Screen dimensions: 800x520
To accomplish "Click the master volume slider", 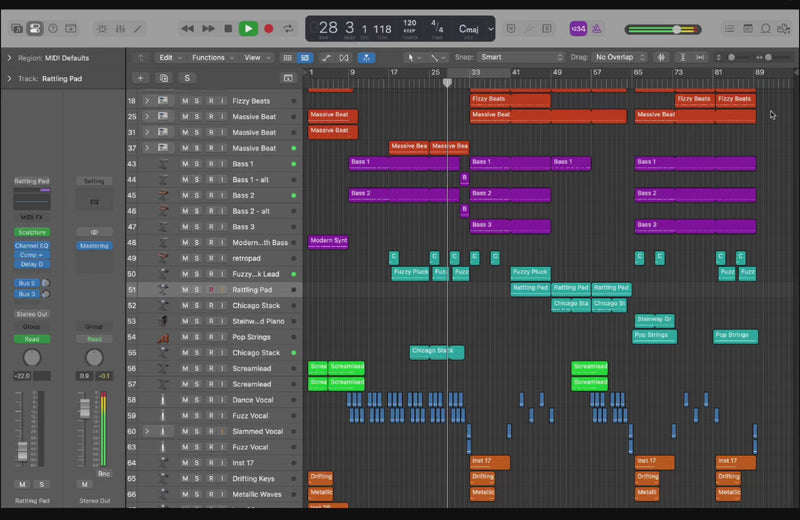I will 676,29.
